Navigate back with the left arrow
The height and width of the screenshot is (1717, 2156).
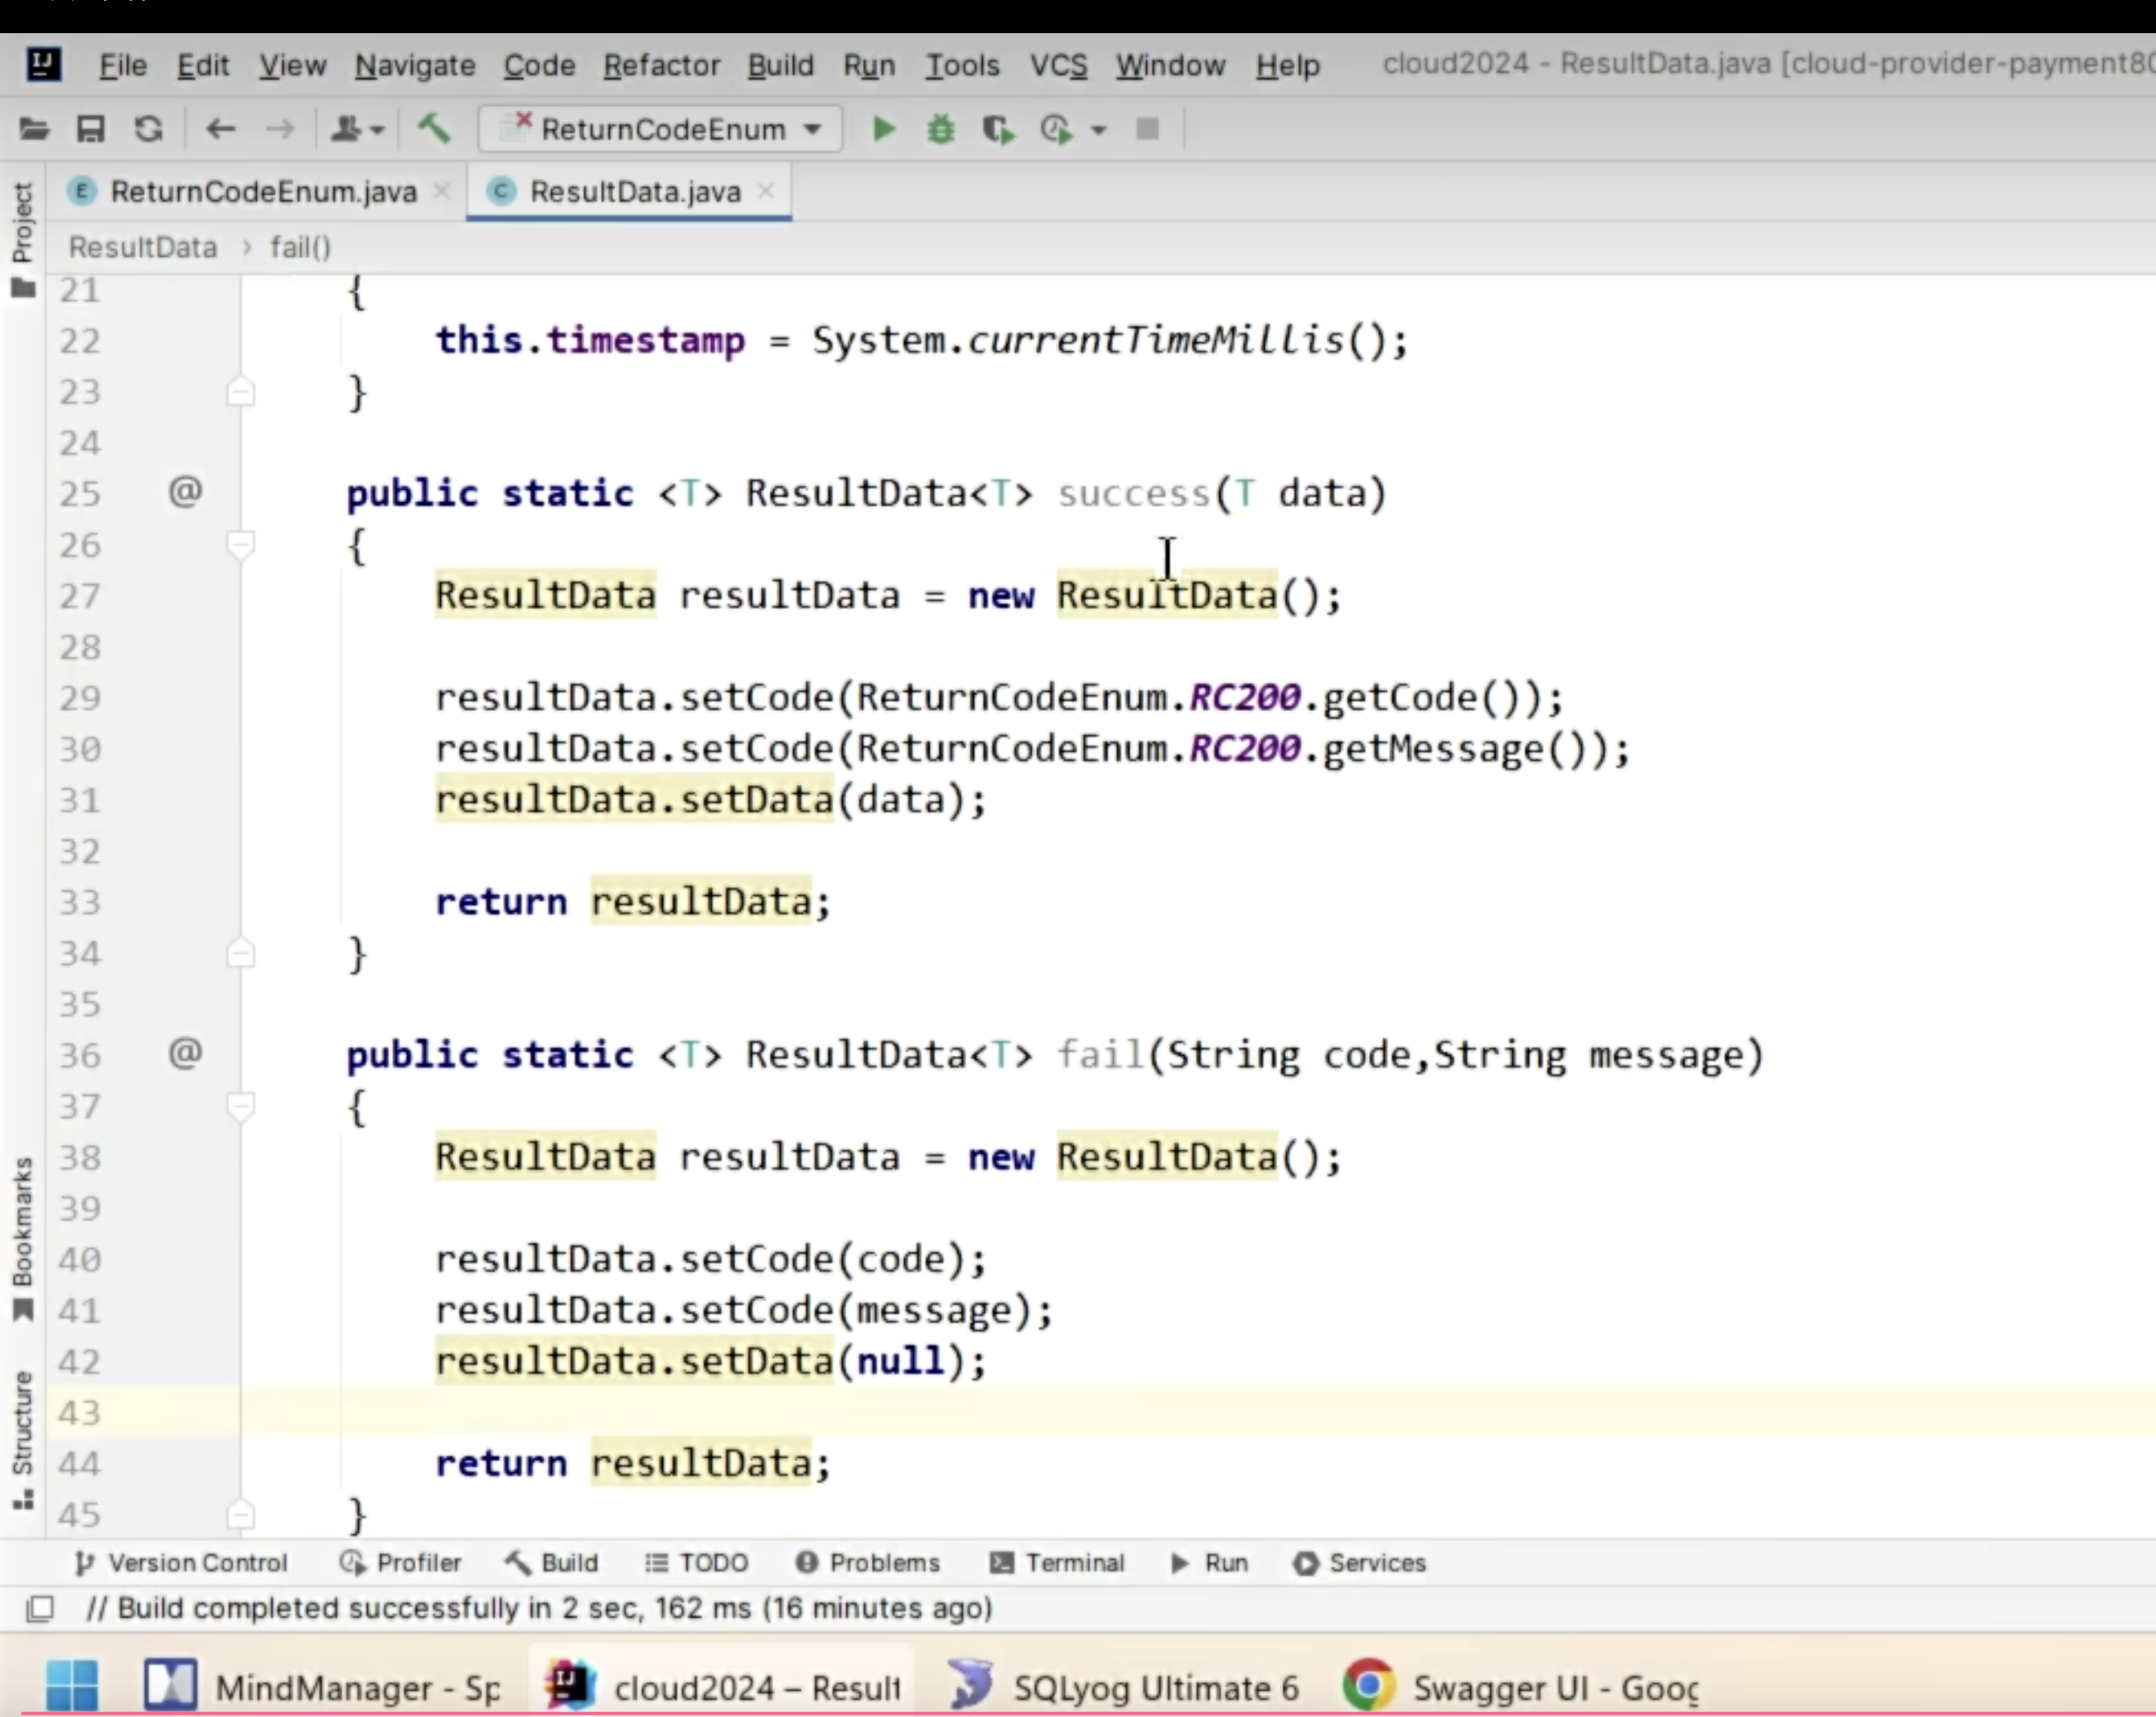coord(220,129)
